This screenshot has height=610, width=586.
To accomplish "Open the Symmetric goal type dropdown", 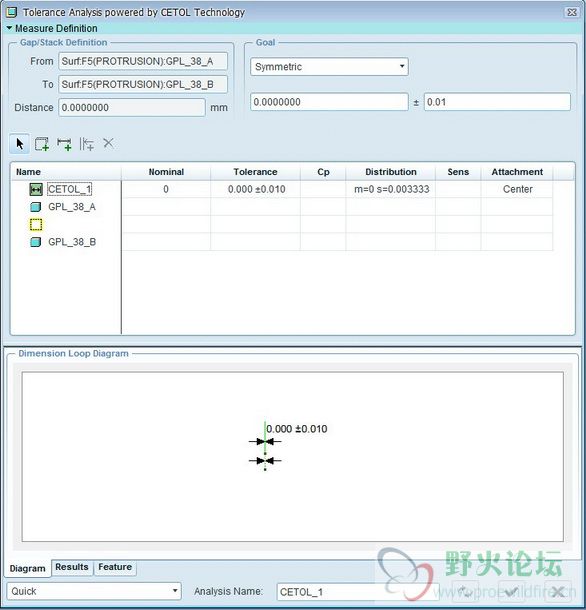I will pos(329,67).
